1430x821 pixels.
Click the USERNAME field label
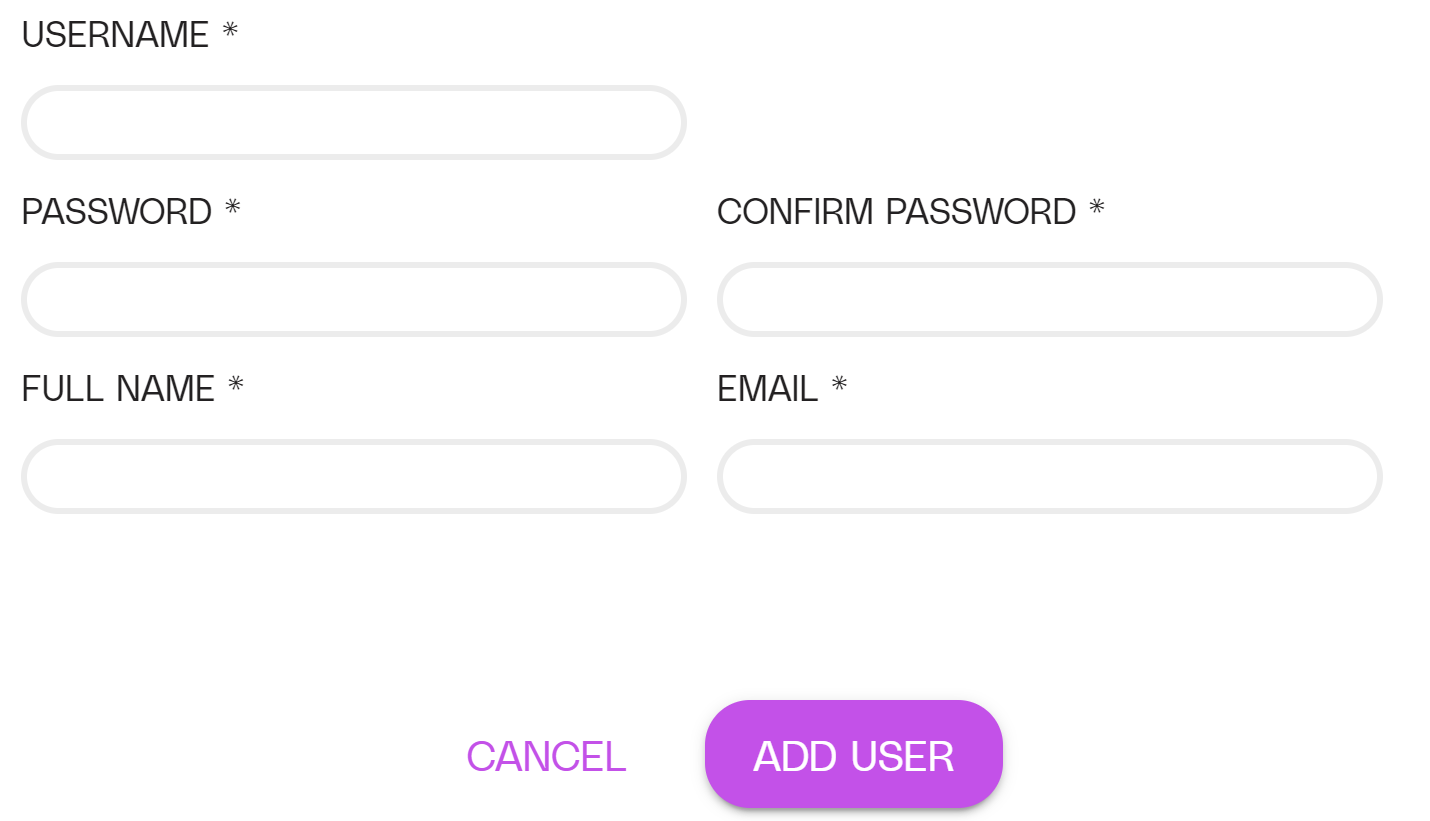point(115,35)
